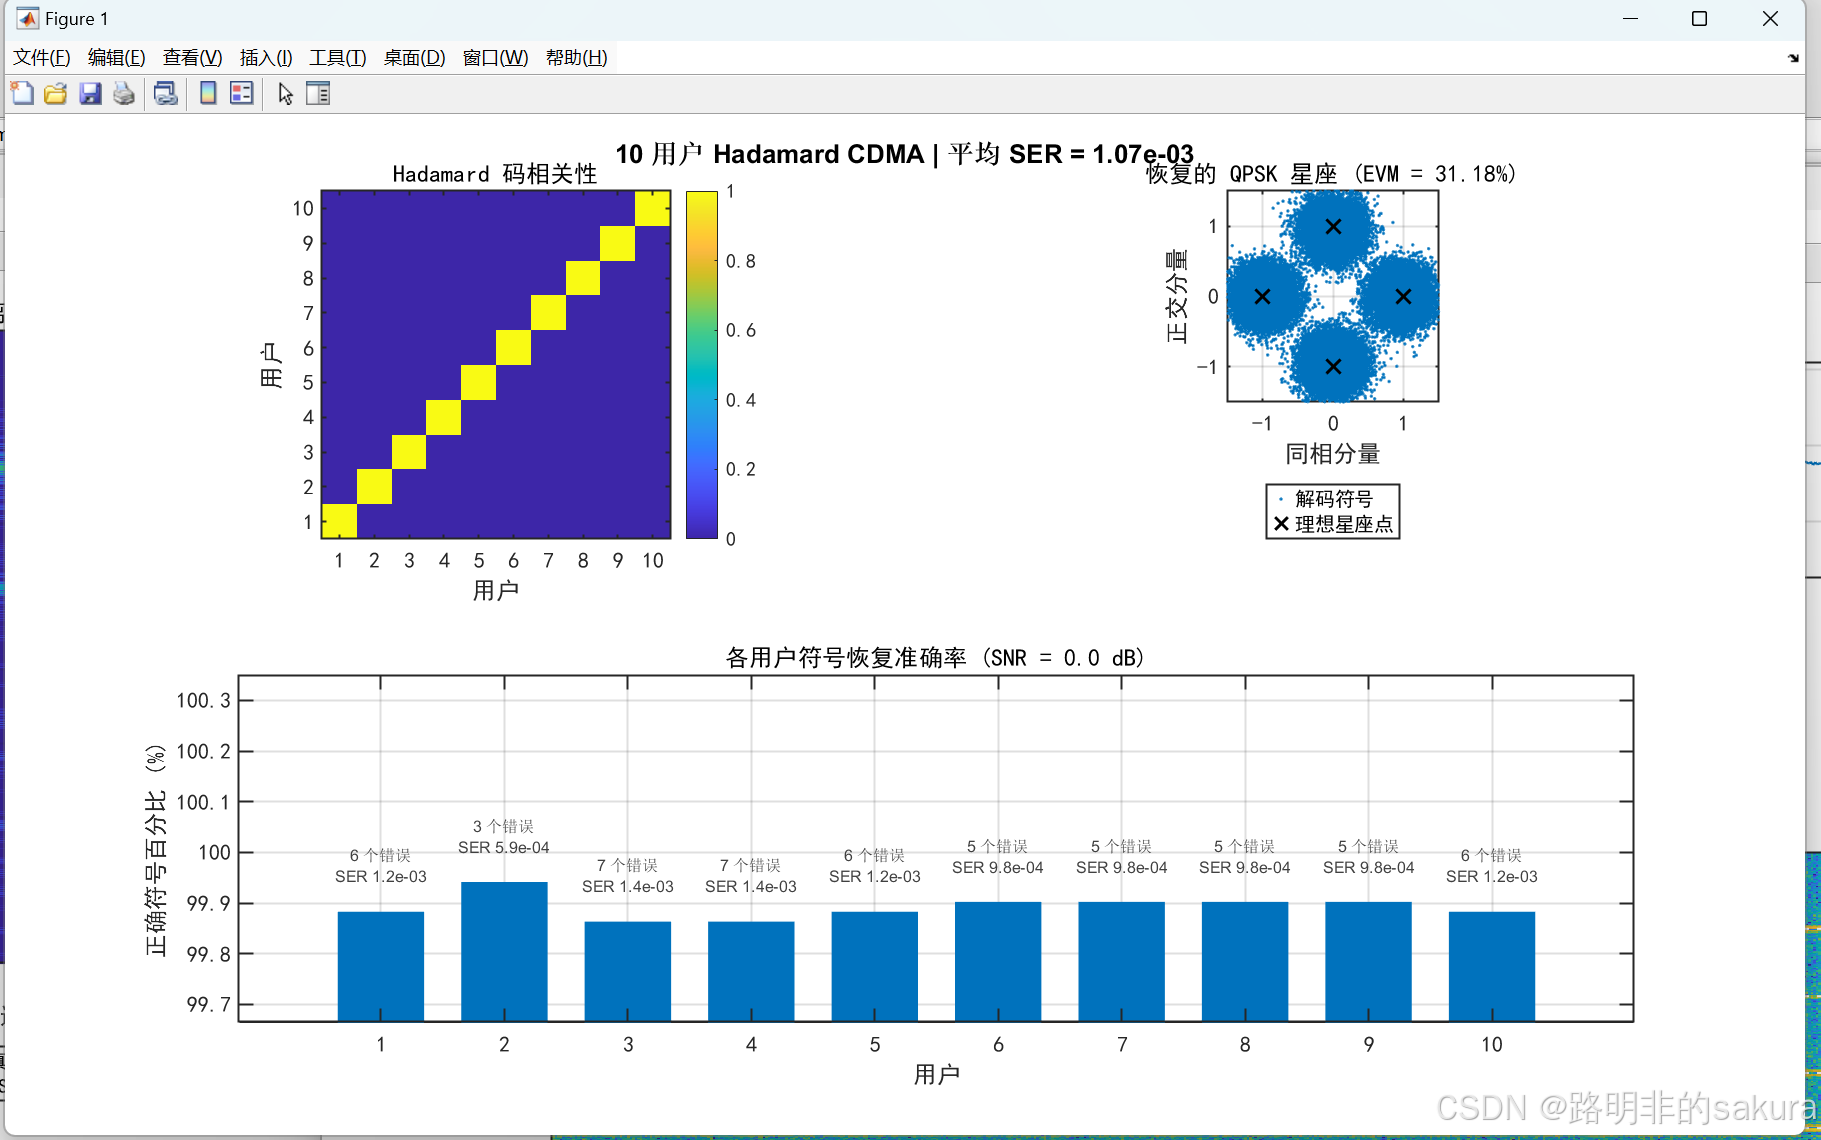Click the '正确符号百分比 (%)' y-axis label

coord(156,849)
